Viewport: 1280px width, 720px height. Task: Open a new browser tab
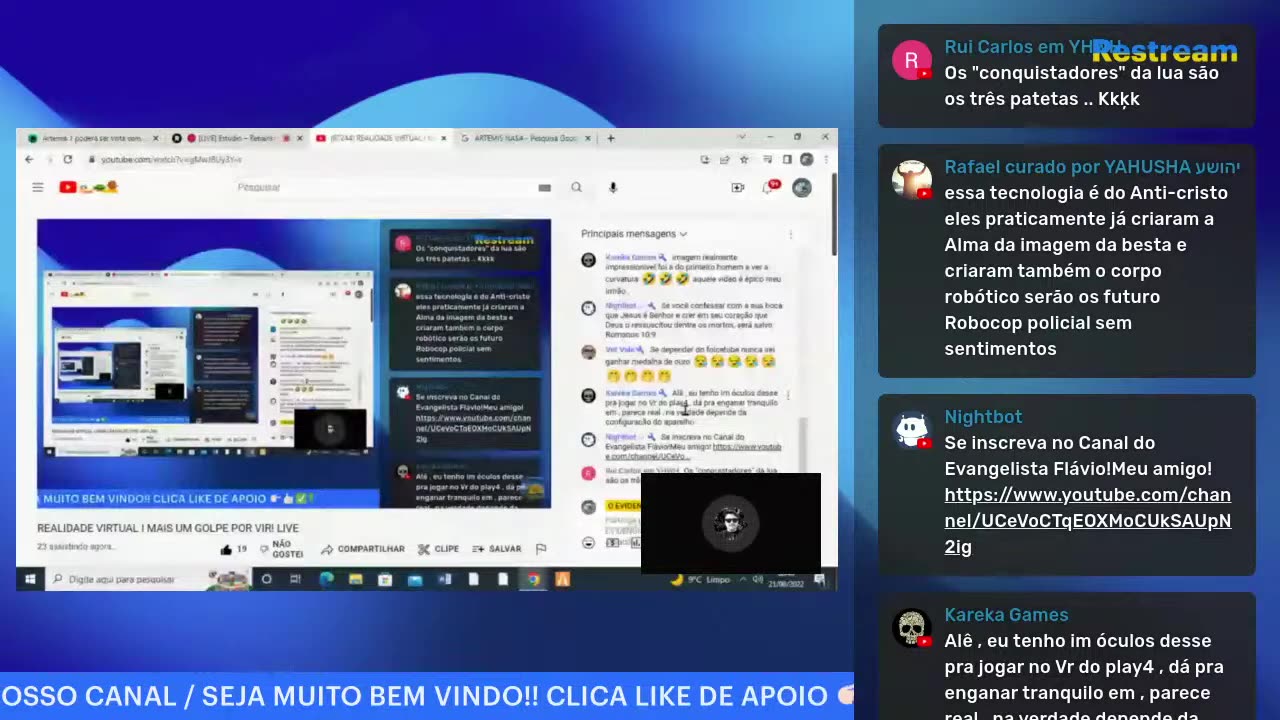tap(611, 138)
